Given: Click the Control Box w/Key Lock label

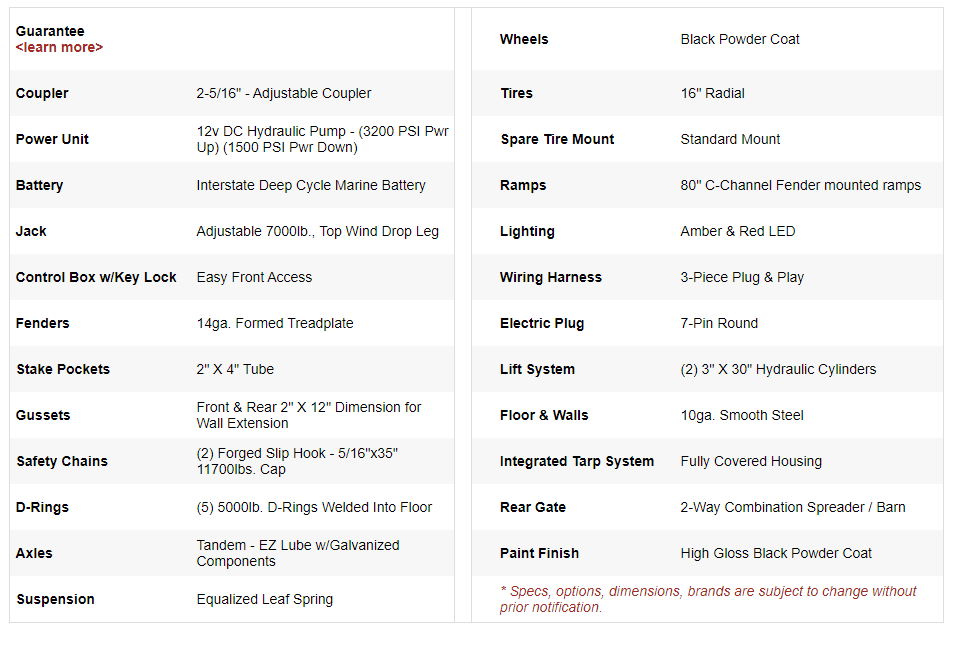Looking at the screenshot, I should 96,277.
